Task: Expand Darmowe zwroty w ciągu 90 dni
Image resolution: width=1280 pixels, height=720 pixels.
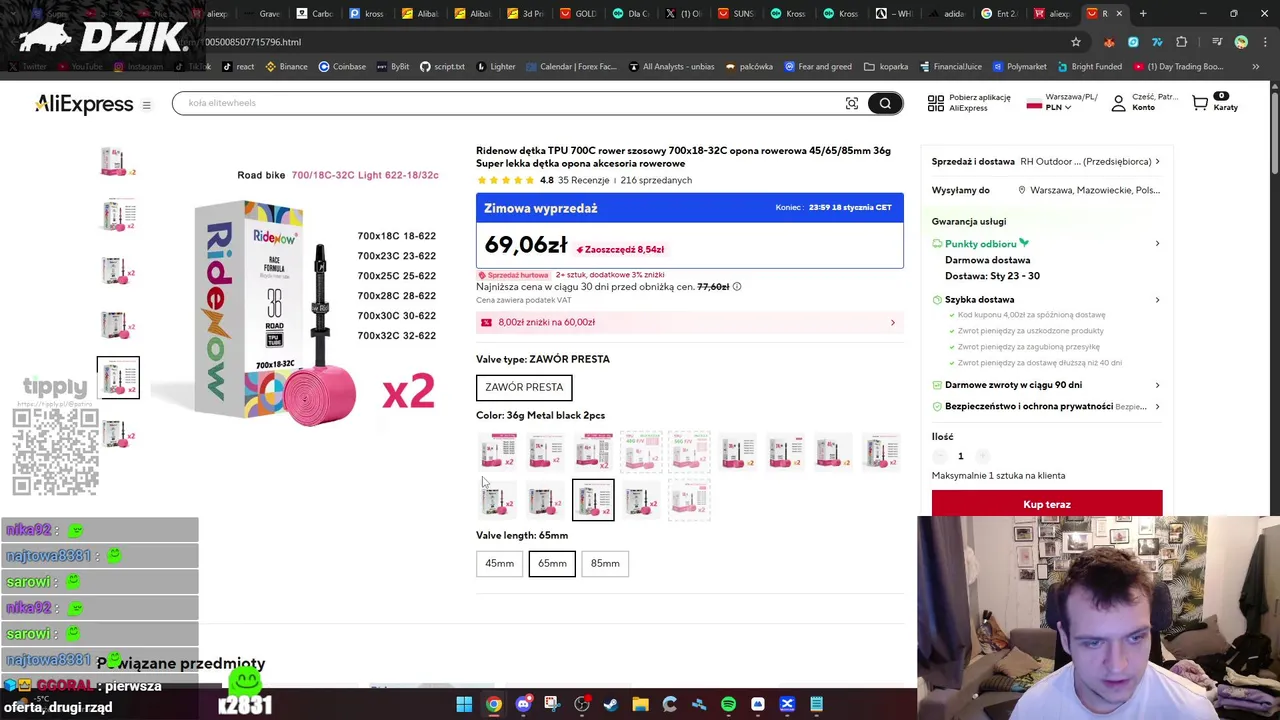Action: tap(1046, 385)
